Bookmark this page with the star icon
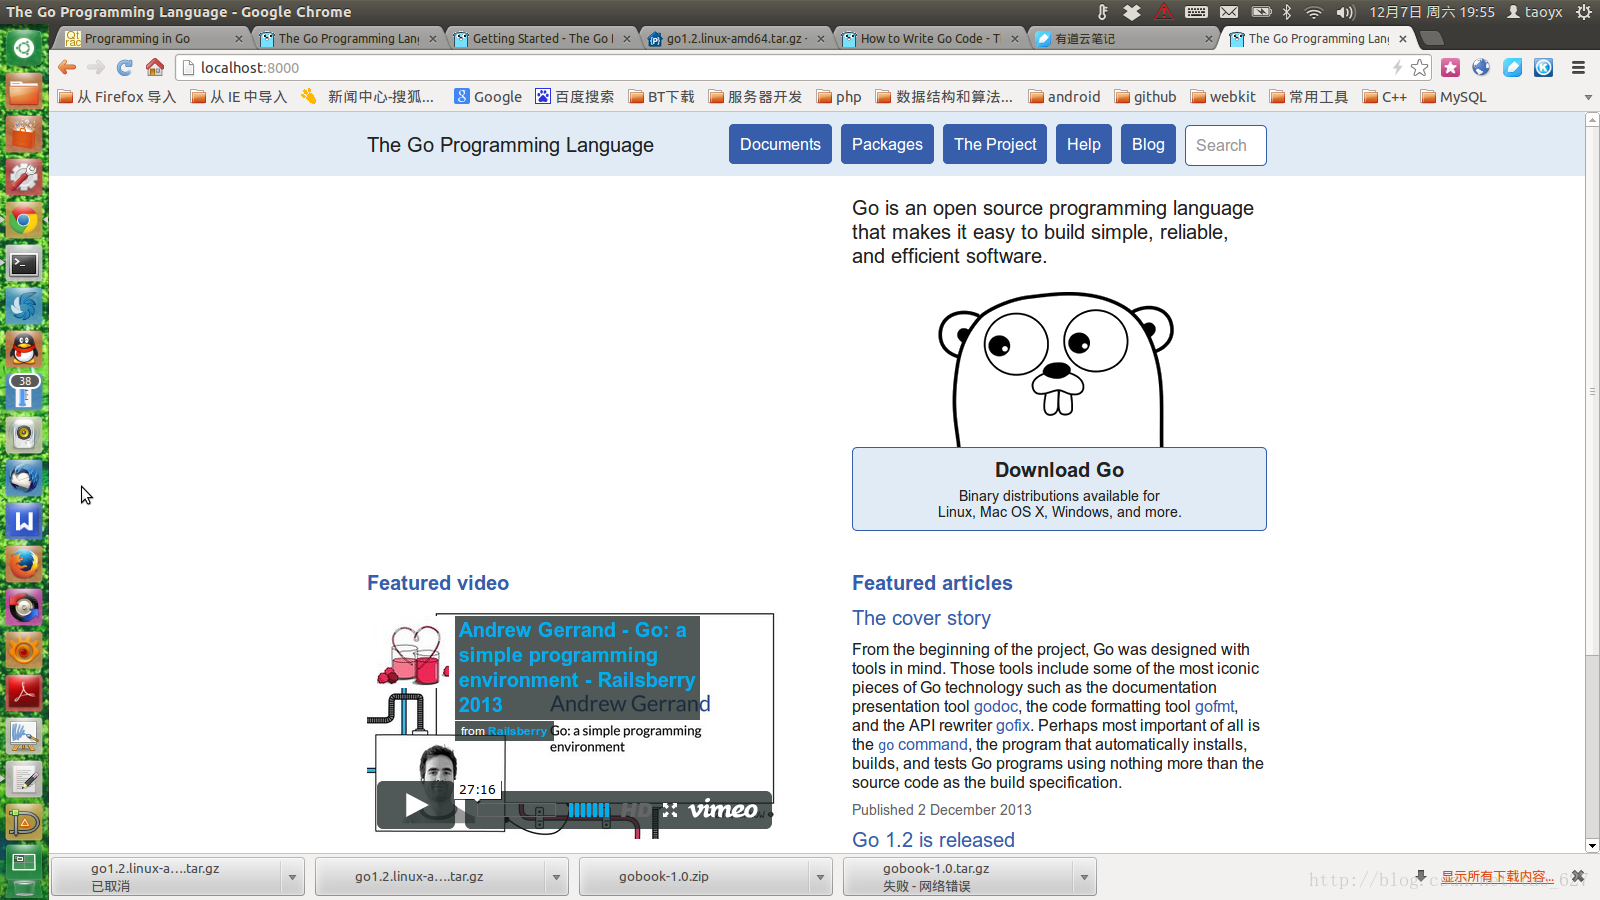 point(1420,67)
